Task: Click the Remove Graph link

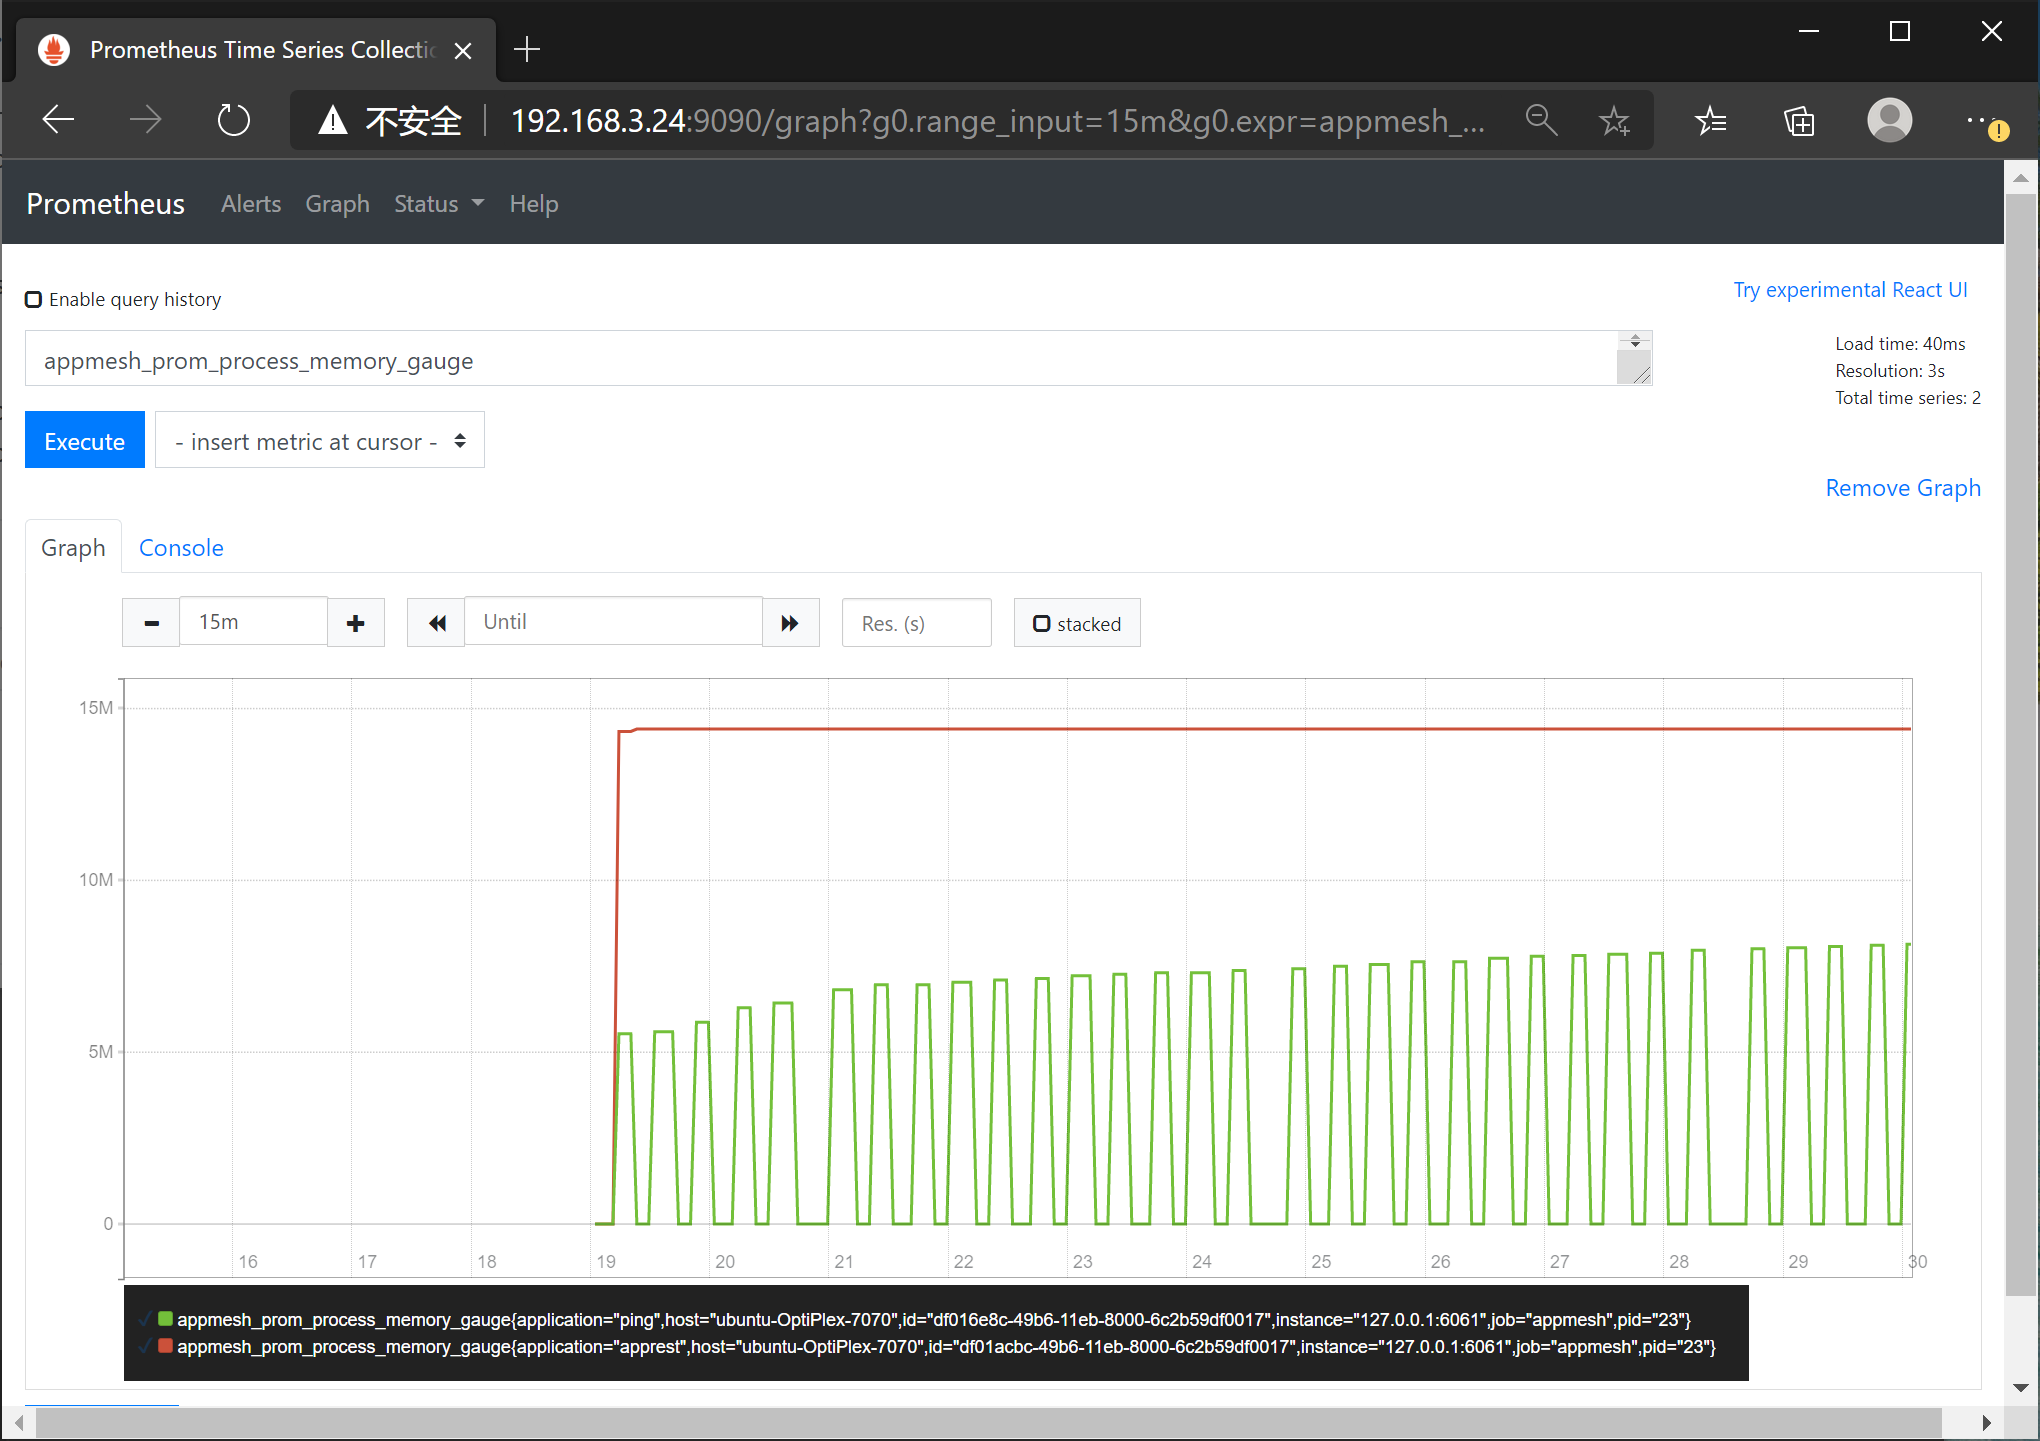Action: [1902, 488]
